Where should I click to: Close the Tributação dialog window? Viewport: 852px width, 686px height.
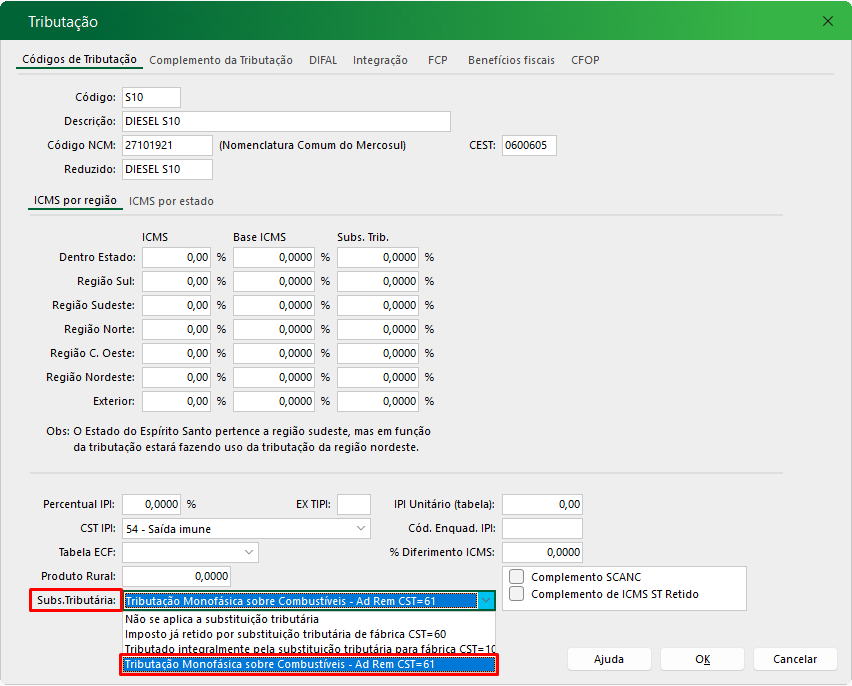[x=828, y=21]
